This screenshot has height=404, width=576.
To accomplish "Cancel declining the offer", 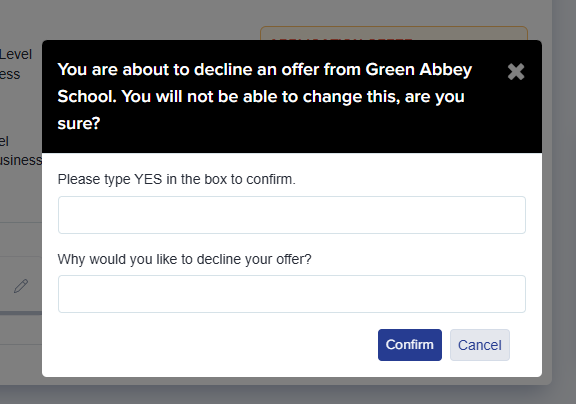I will [479, 345].
